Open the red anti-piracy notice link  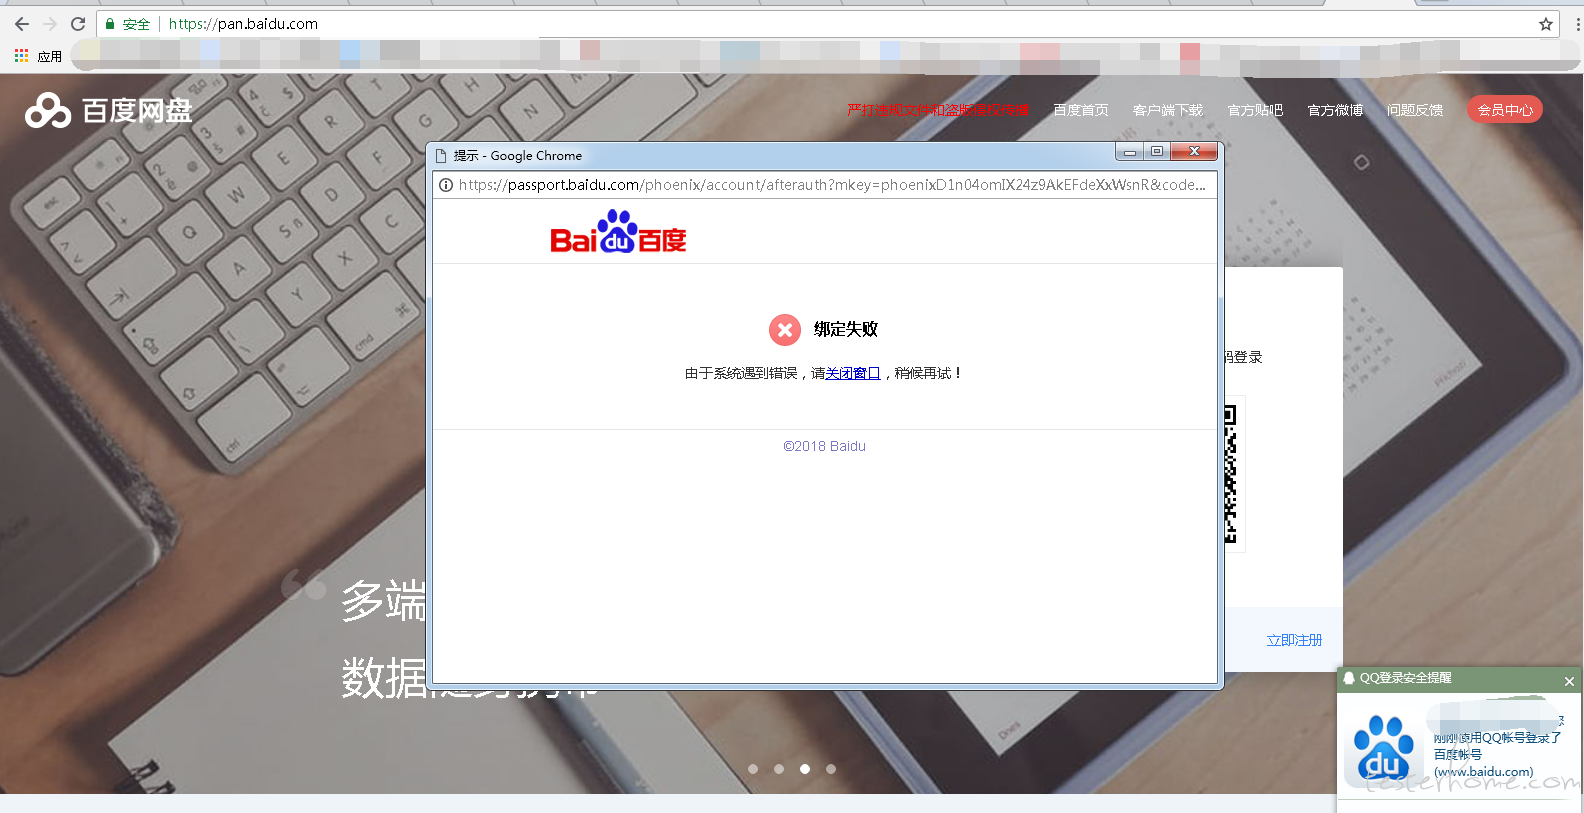point(937,110)
